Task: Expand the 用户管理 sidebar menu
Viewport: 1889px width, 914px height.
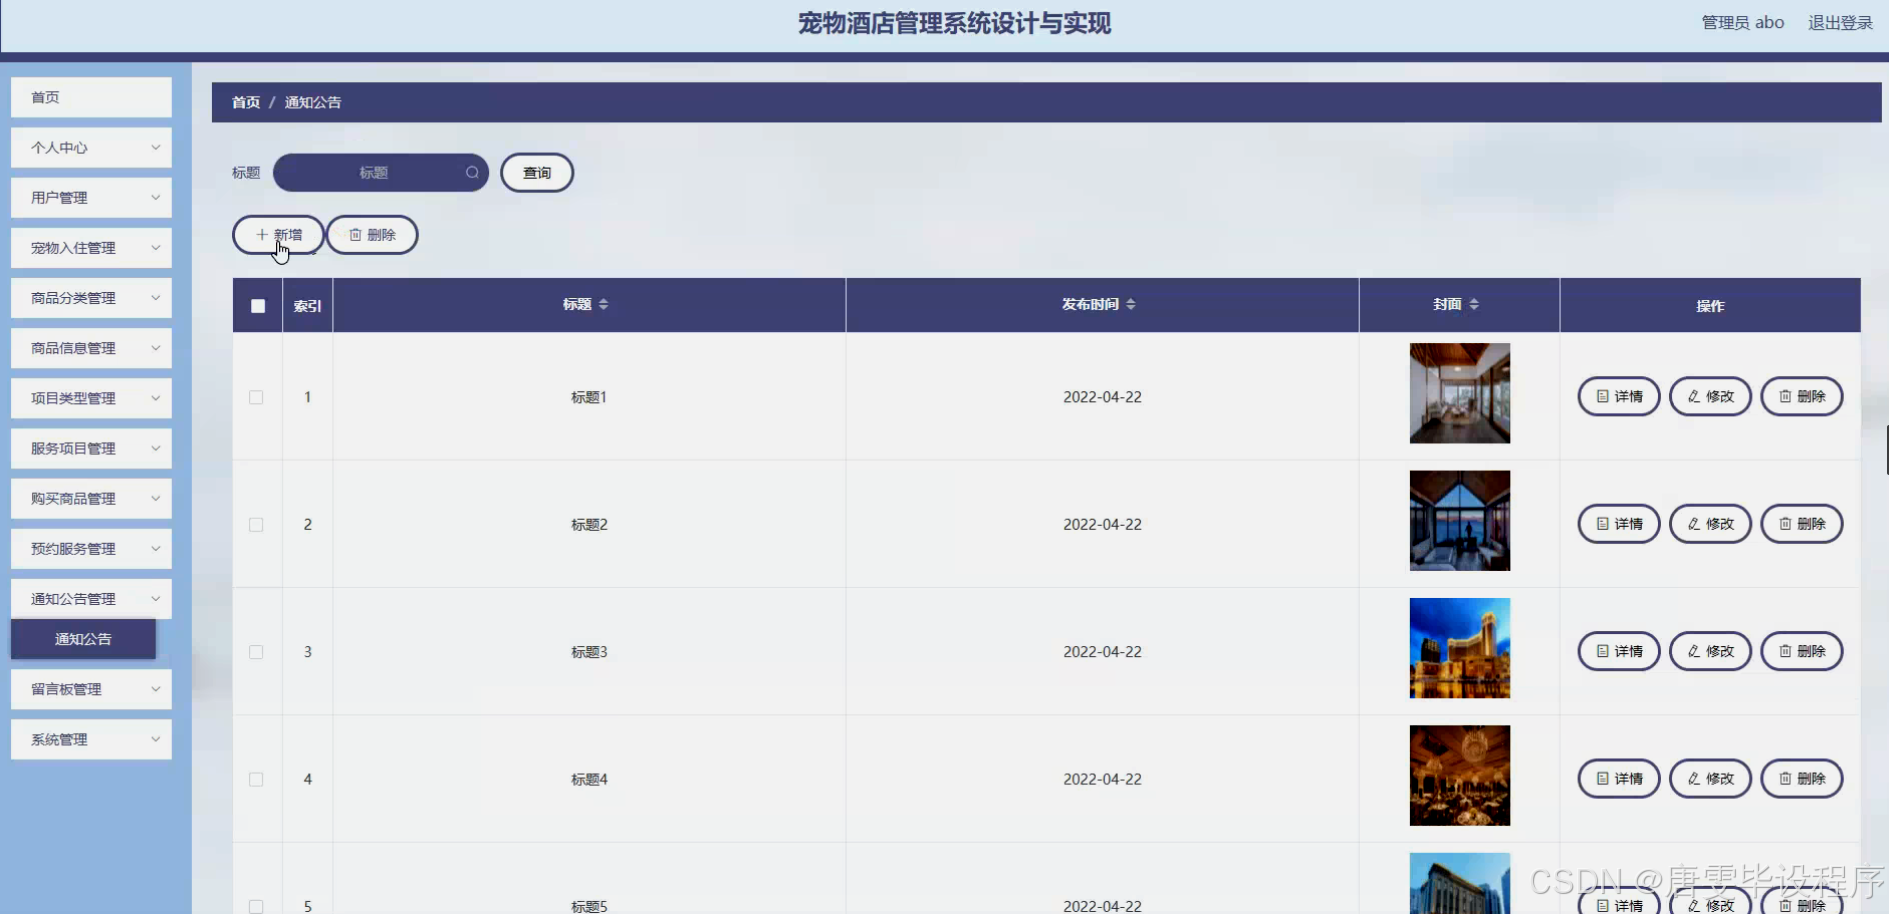Action: pos(91,198)
